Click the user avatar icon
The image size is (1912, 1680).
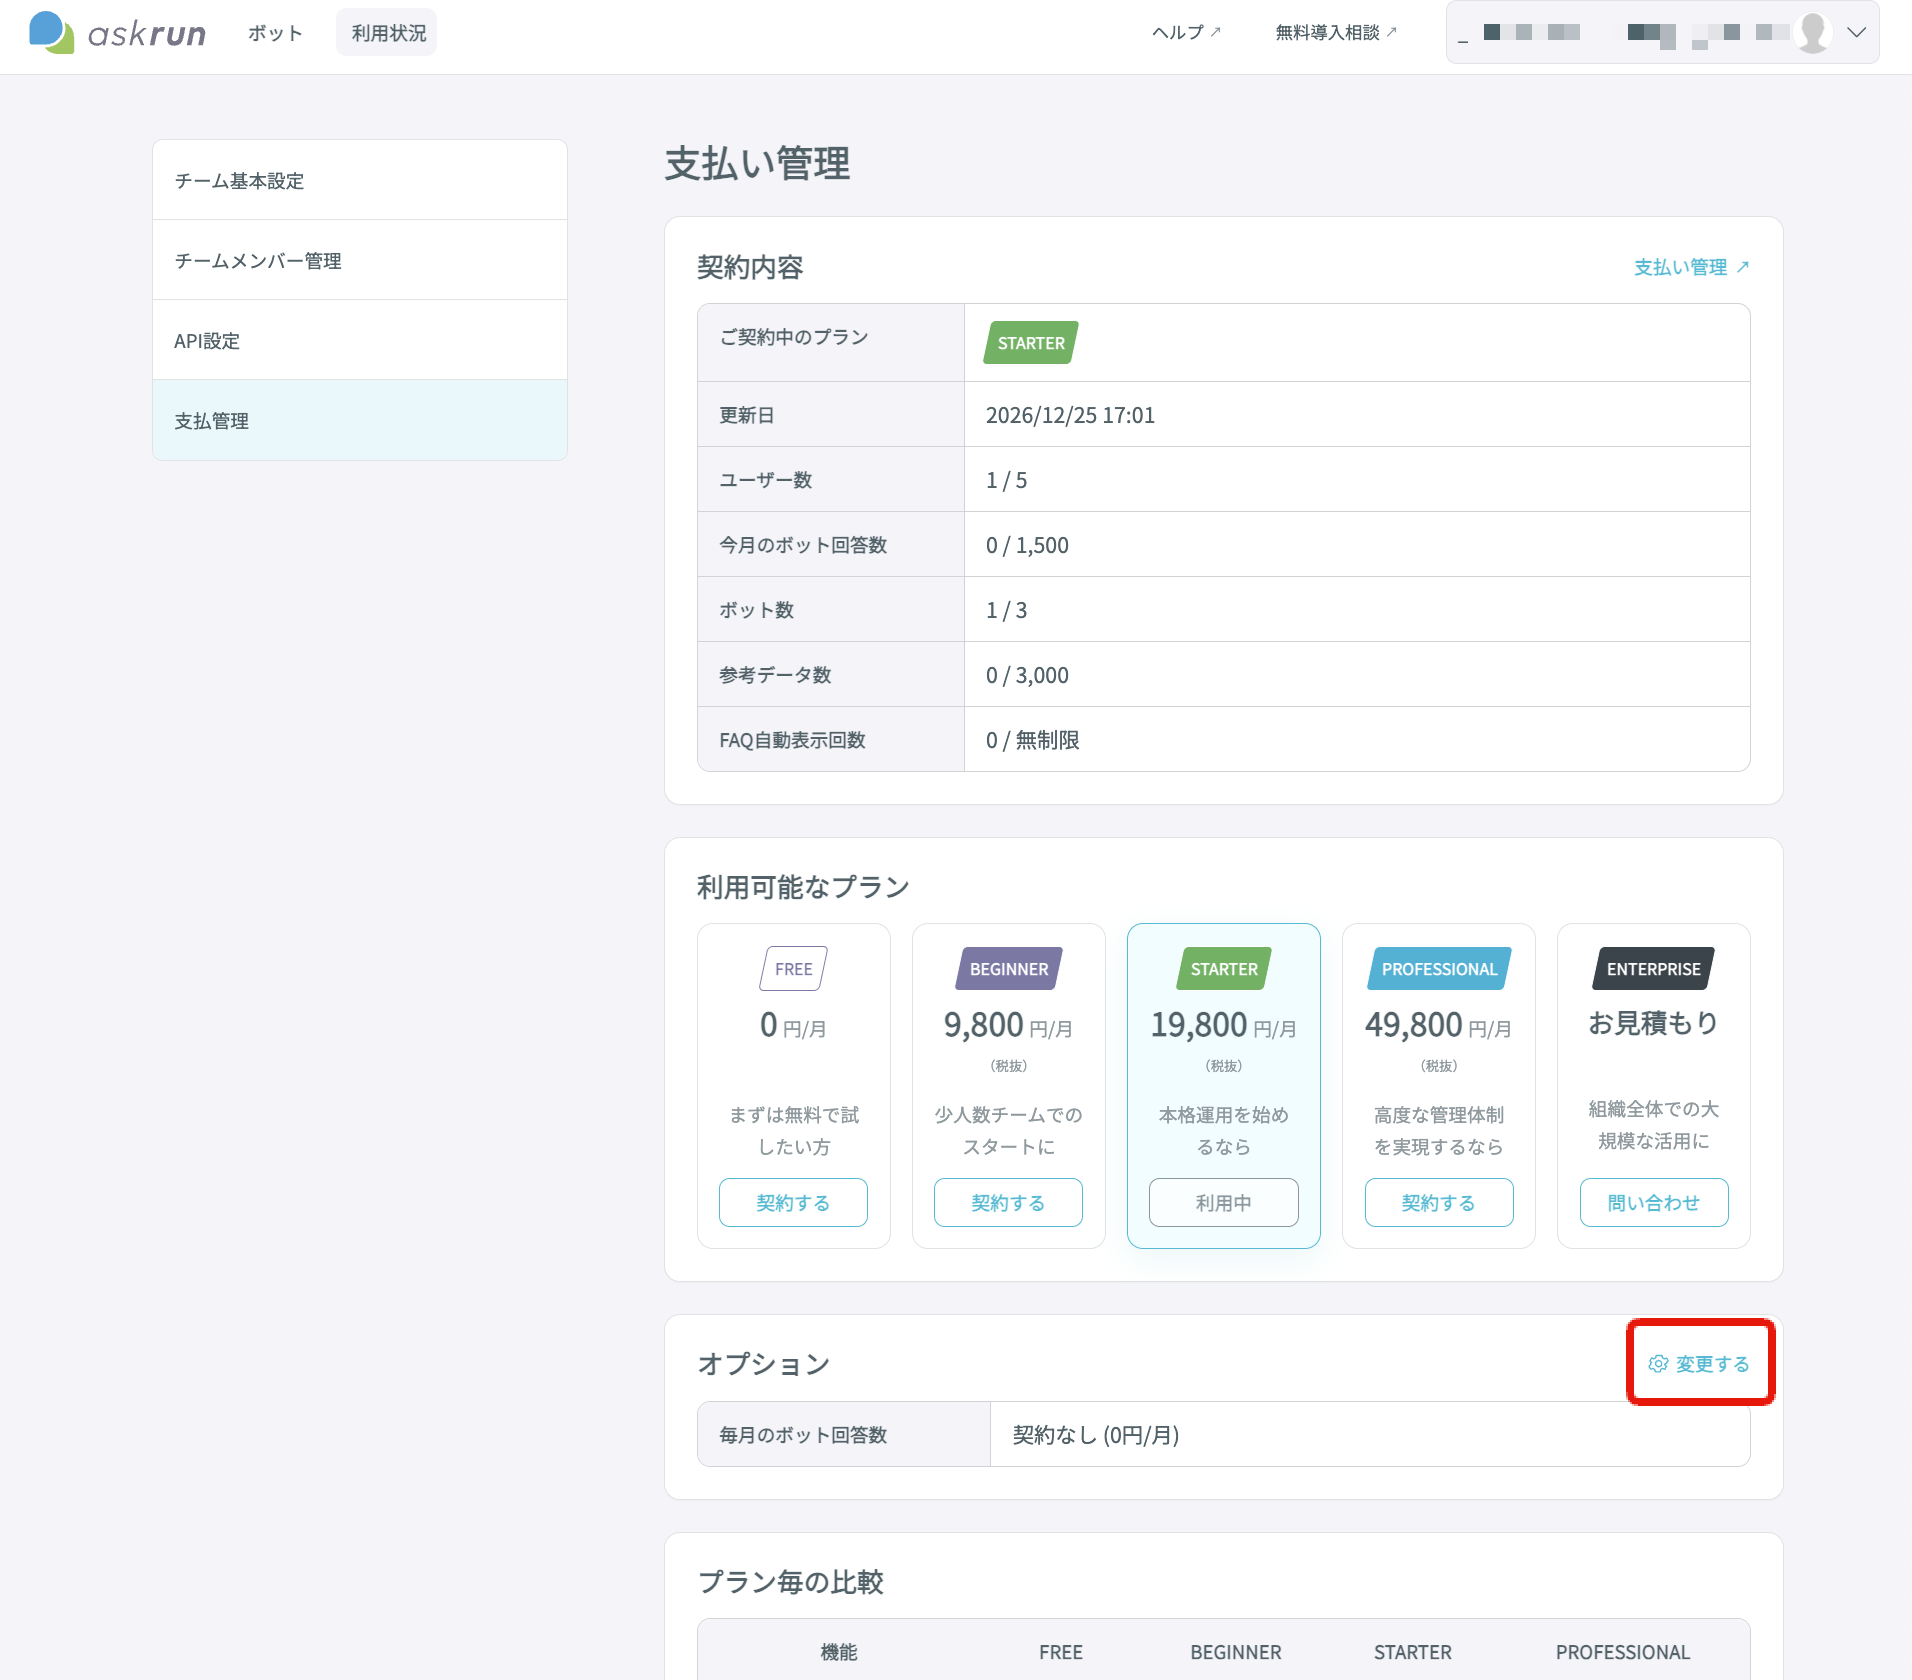click(x=1812, y=33)
